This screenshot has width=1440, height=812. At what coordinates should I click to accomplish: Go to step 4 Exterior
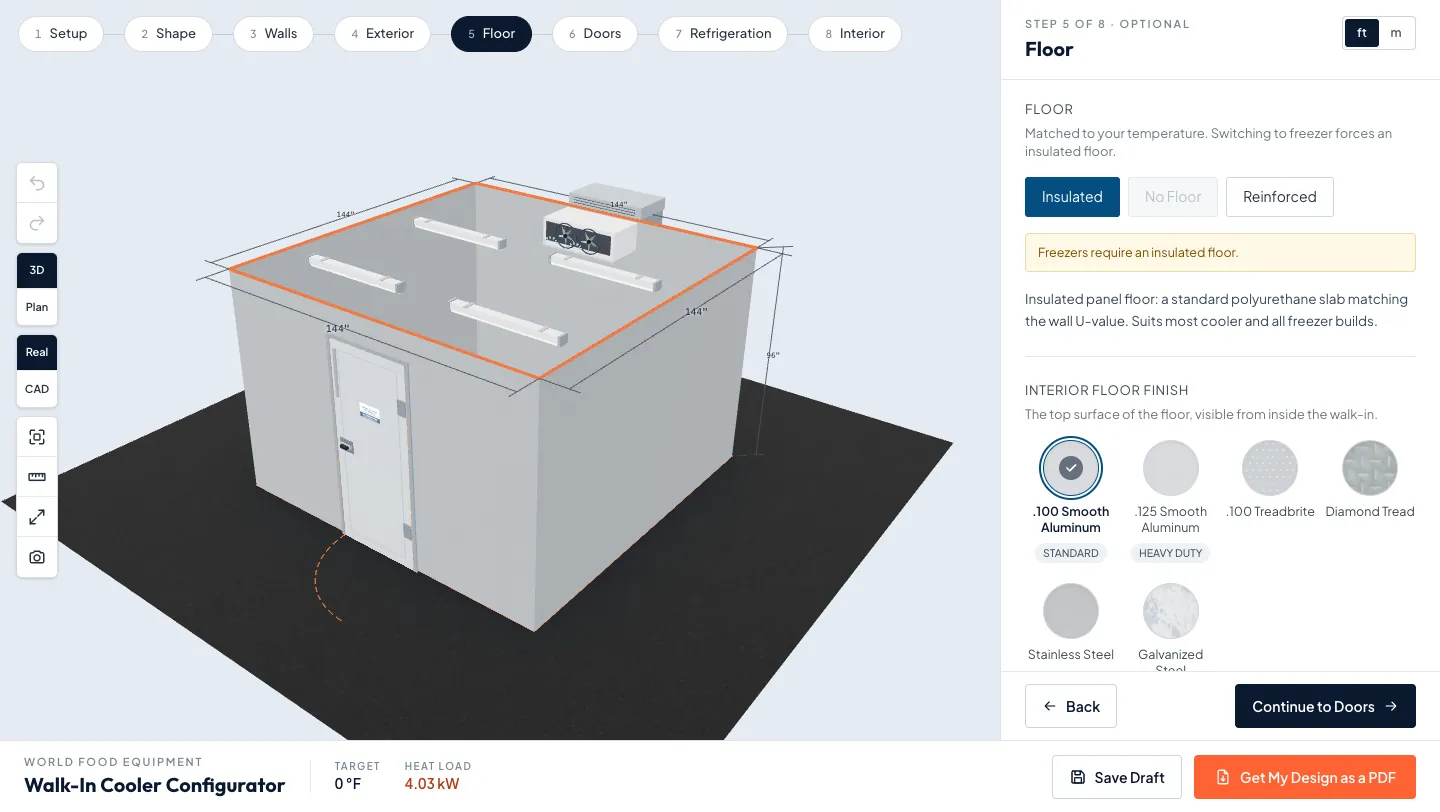click(382, 34)
